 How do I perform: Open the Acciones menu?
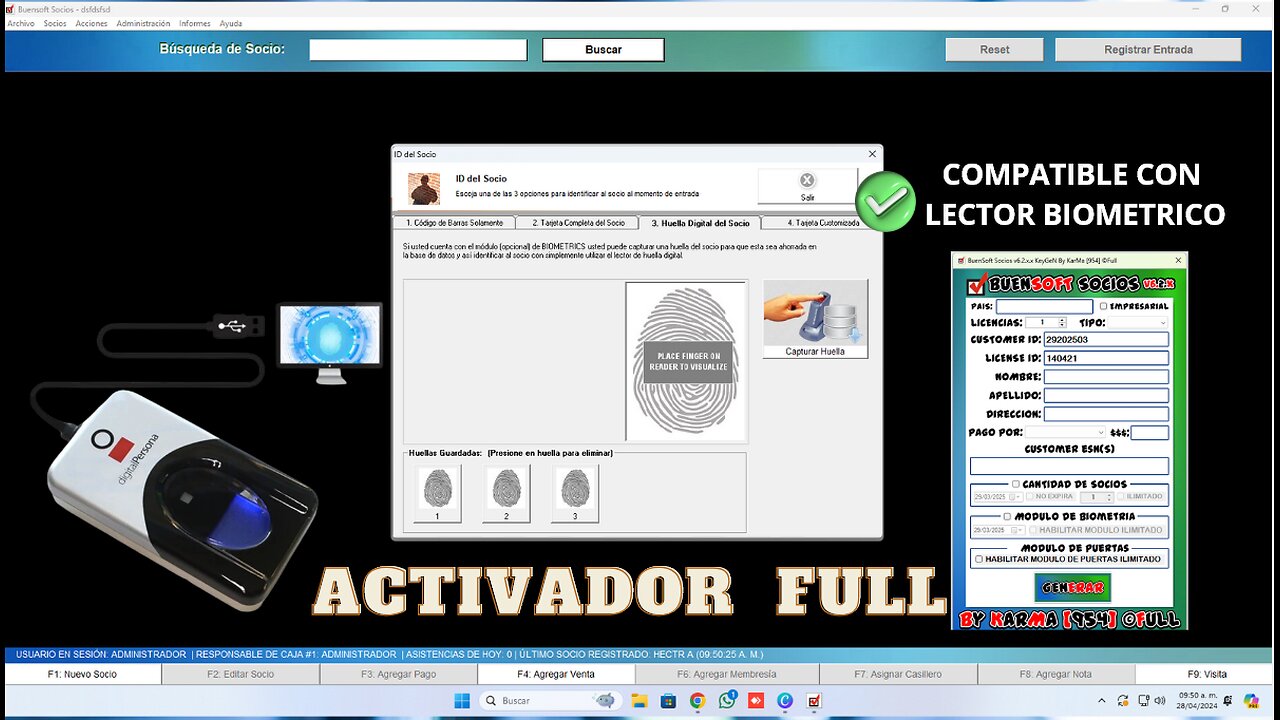click(x=91, y=23)
